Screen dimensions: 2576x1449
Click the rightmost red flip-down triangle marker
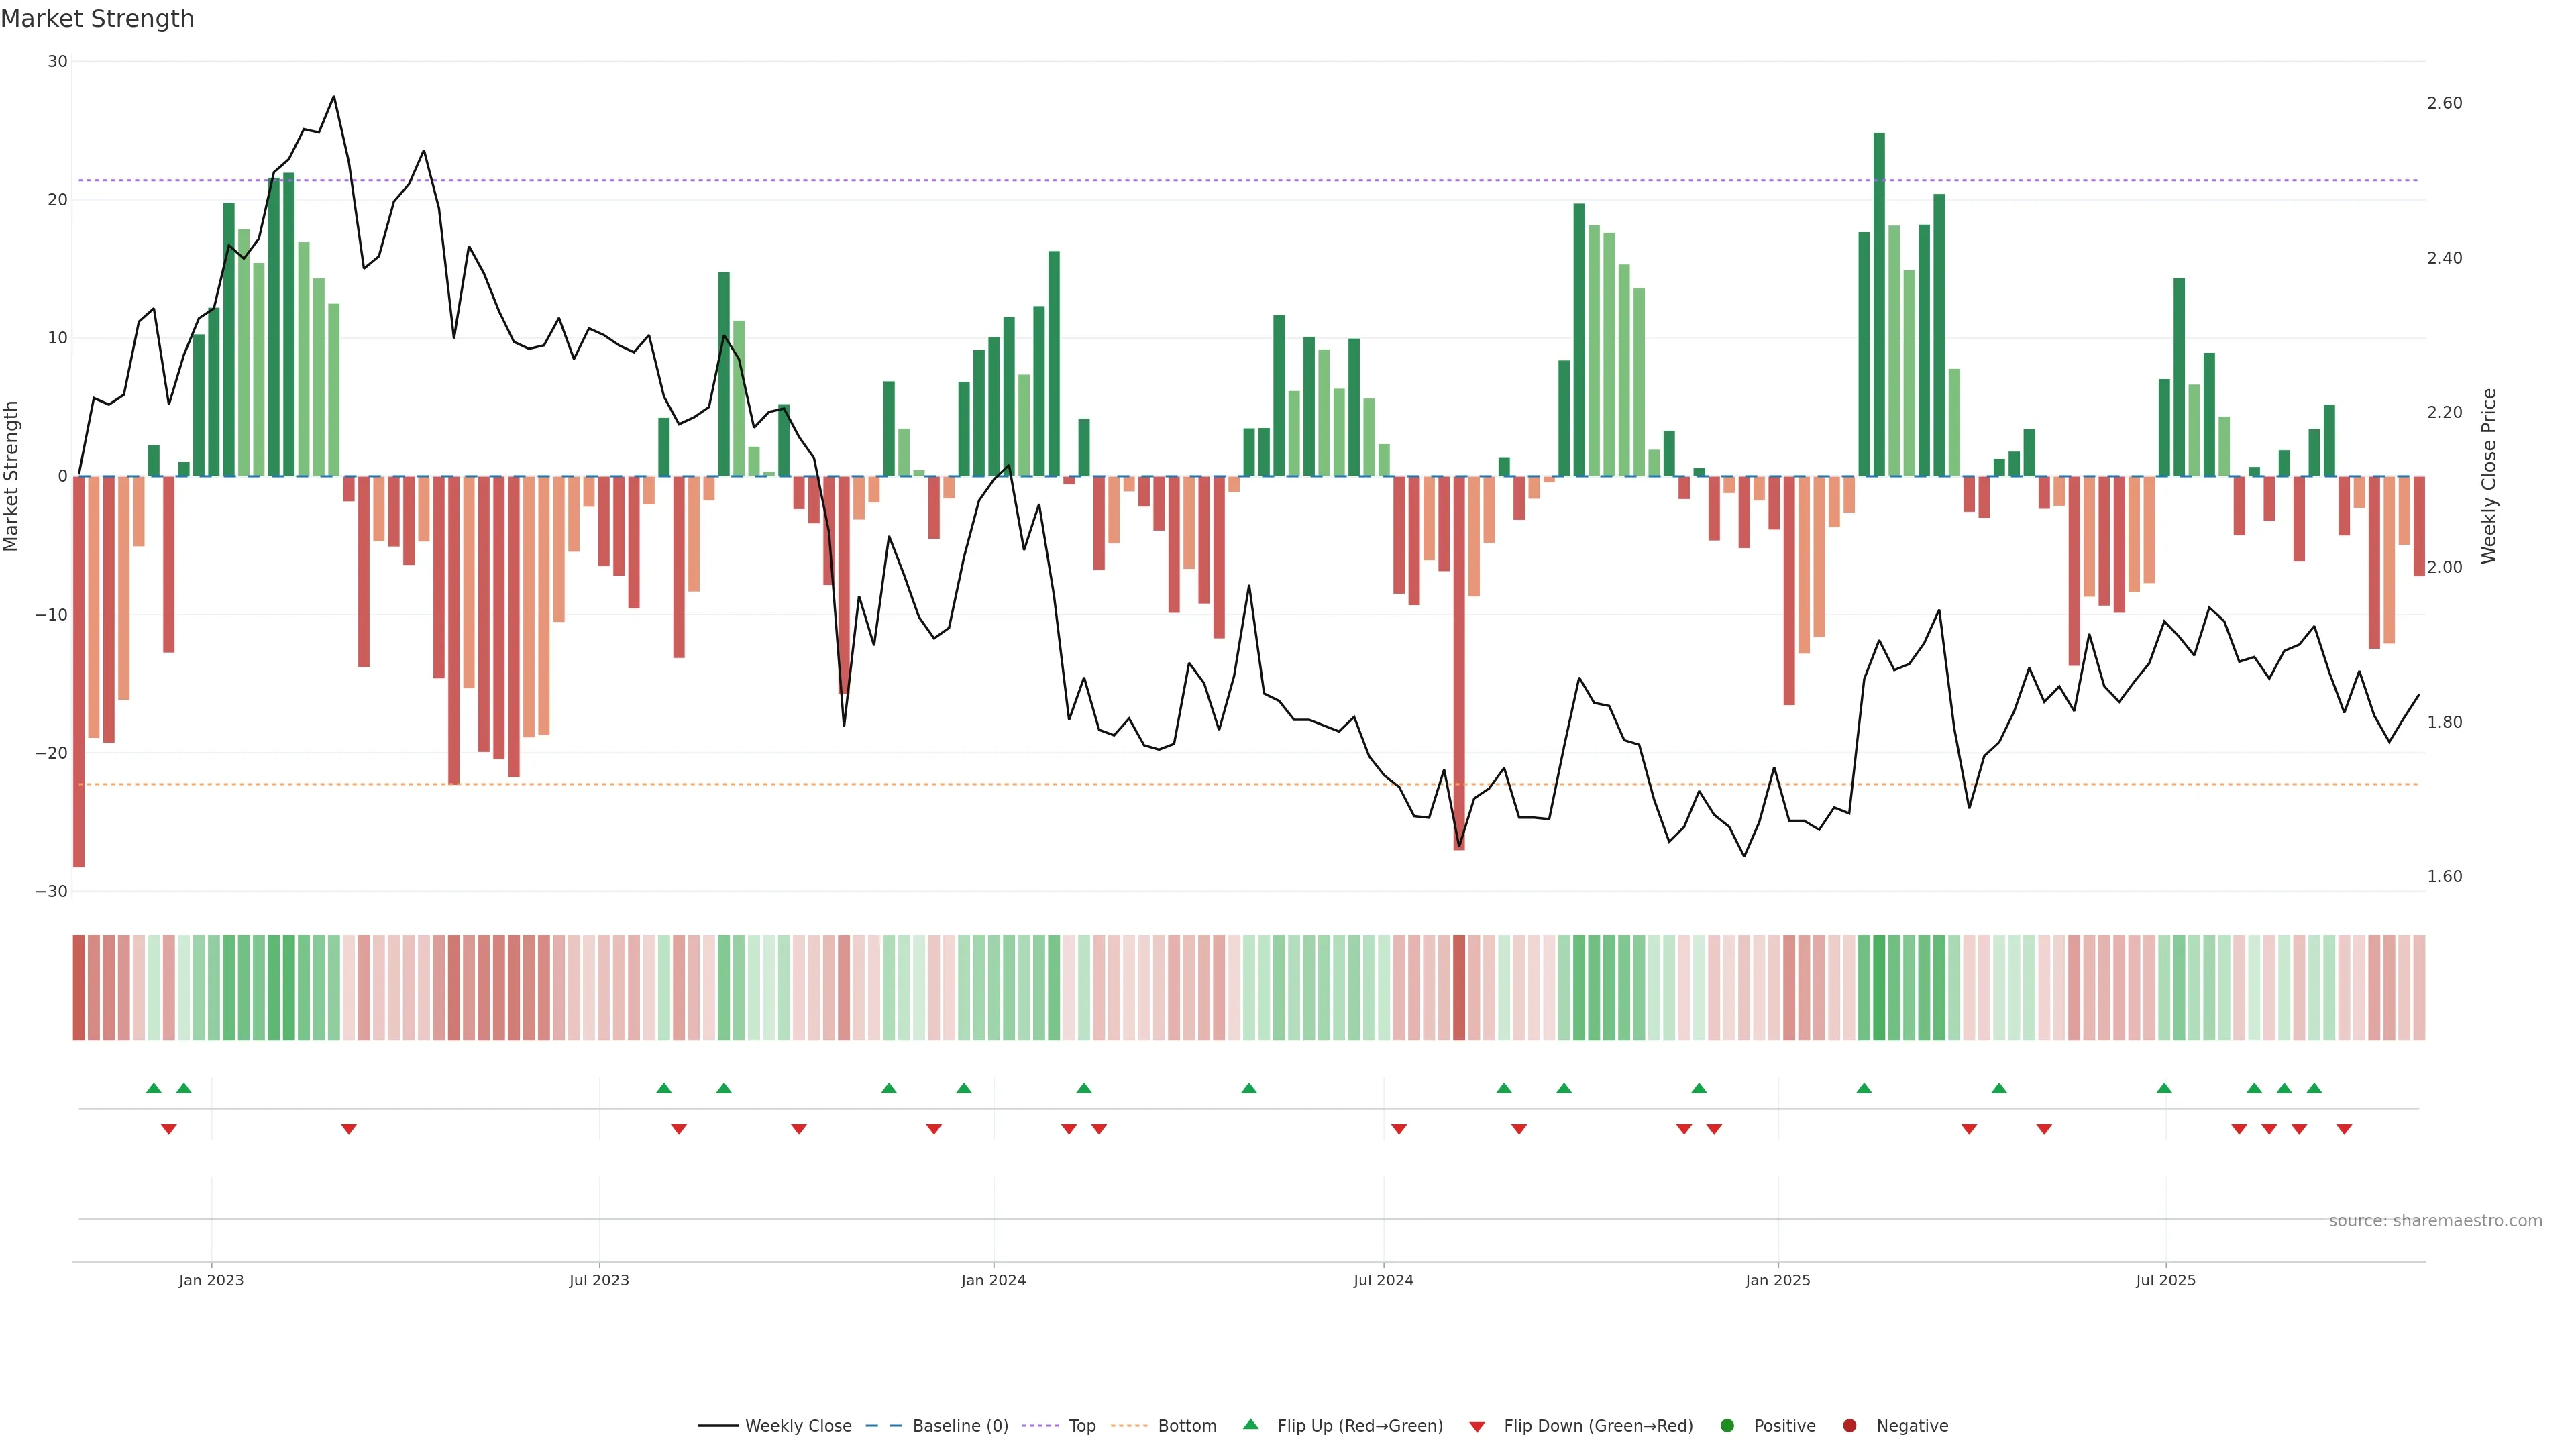2344,1129
